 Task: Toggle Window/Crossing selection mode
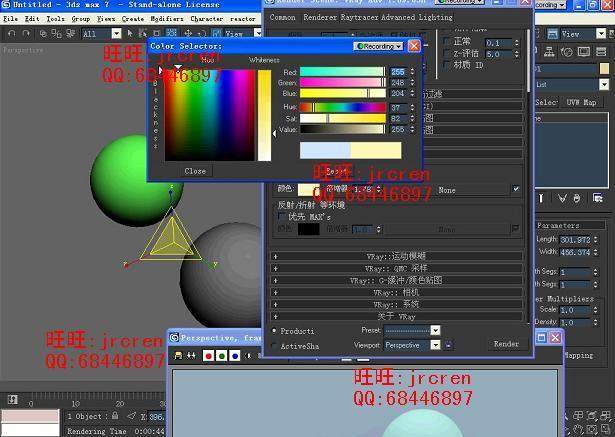(171, 34)
